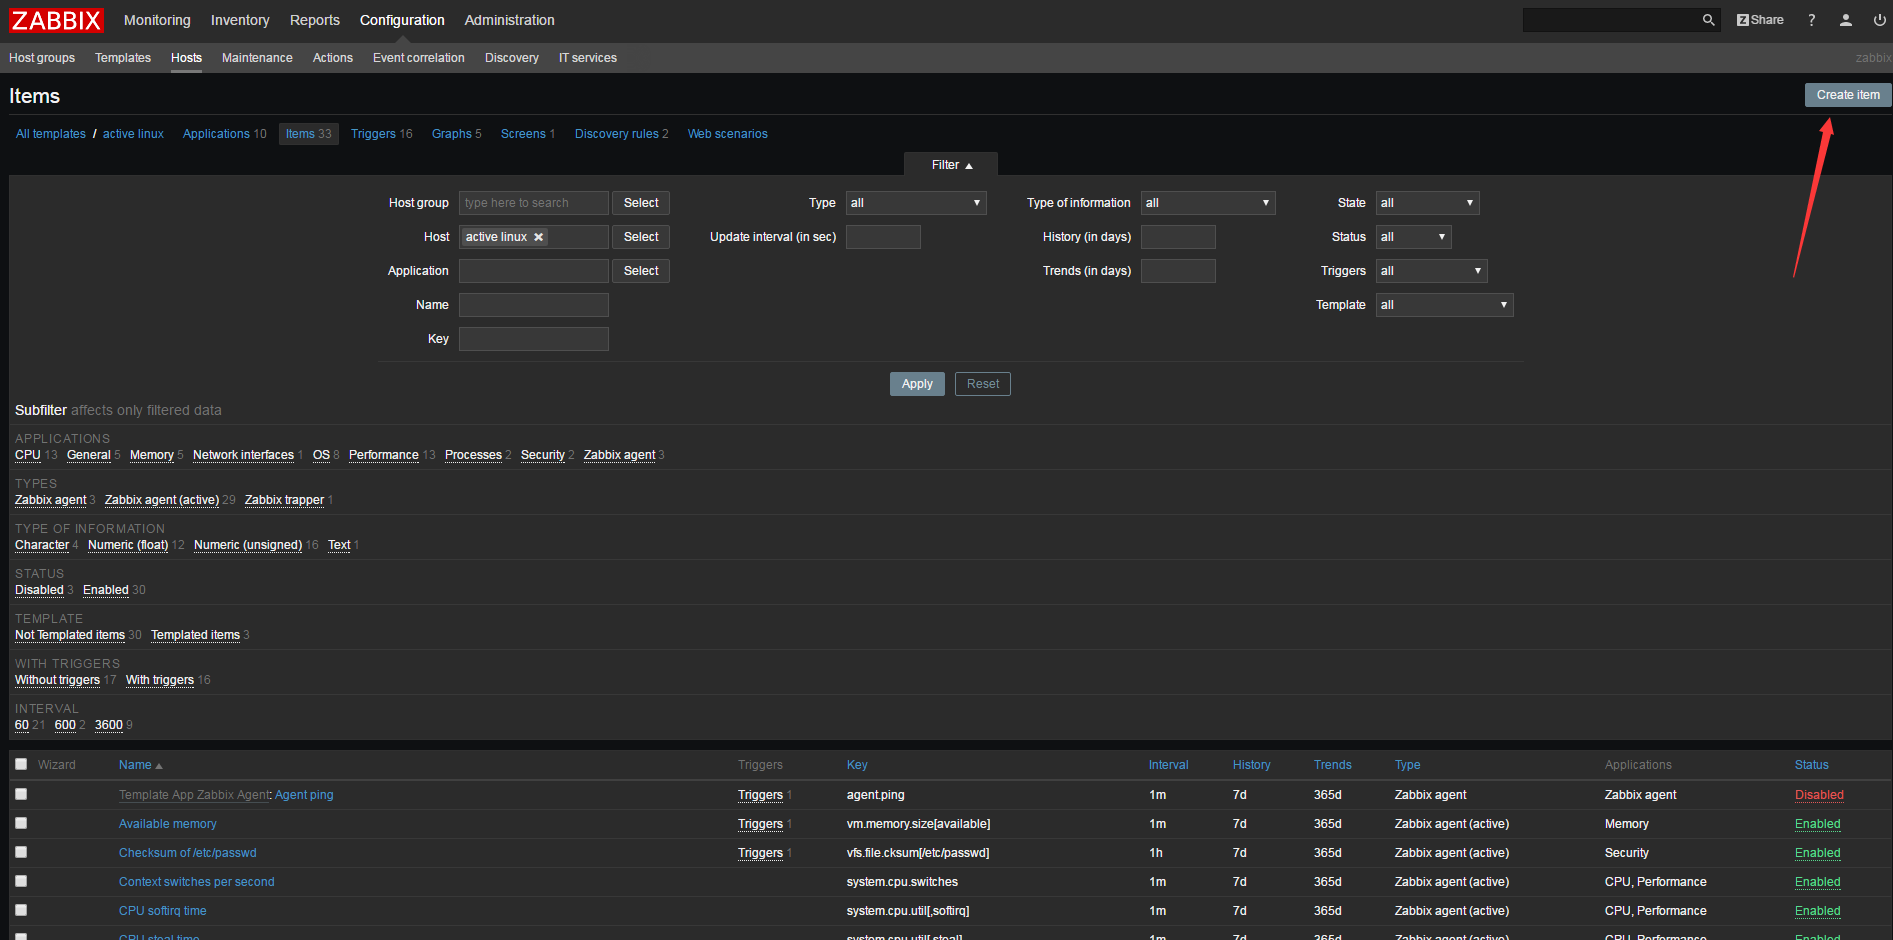Apply the filter
This screenshot has width=1893, height=940.
point(917,384)
